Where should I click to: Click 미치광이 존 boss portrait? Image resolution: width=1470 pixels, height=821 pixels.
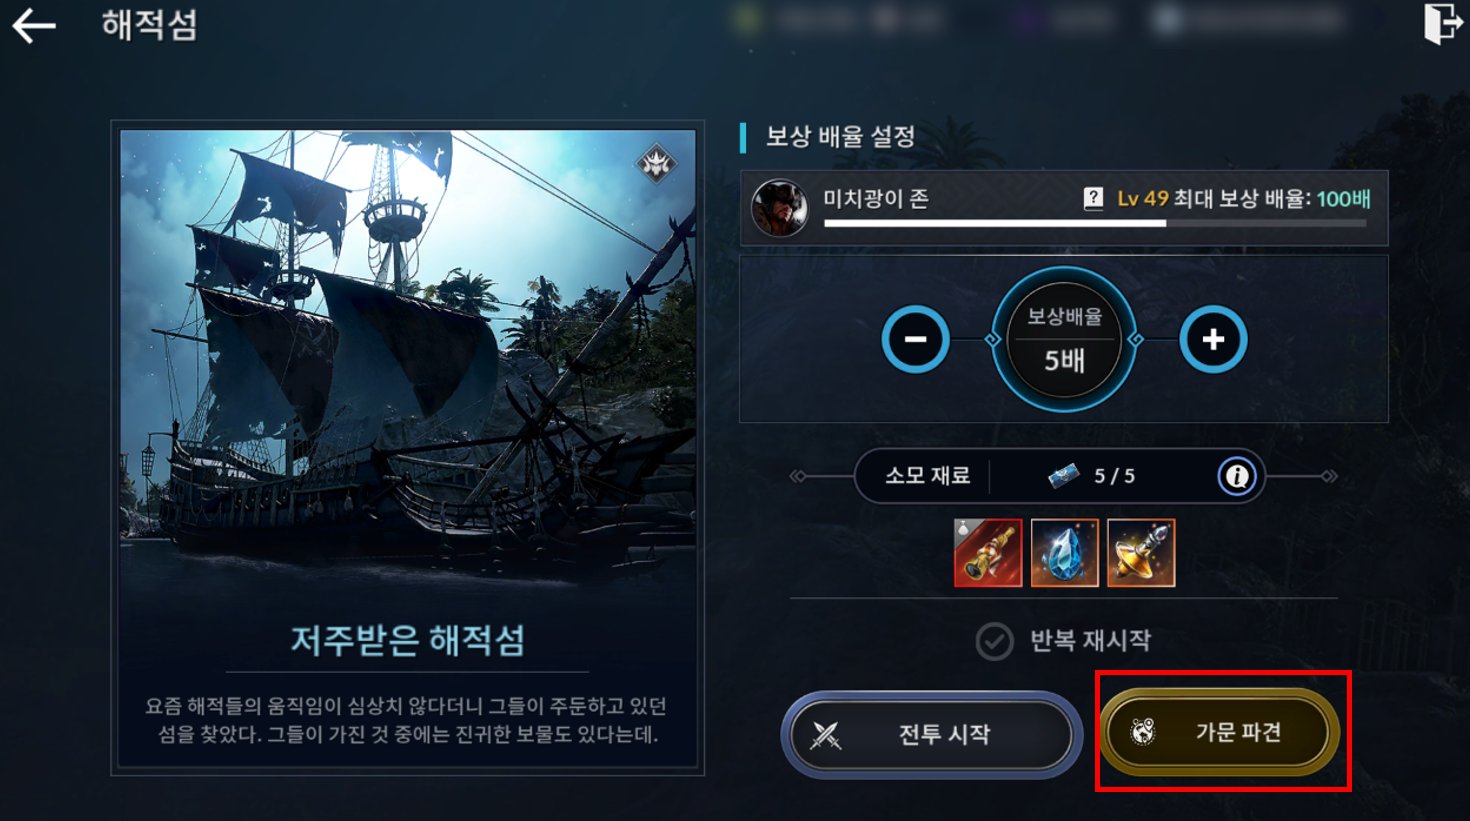[x=779, y=207]
